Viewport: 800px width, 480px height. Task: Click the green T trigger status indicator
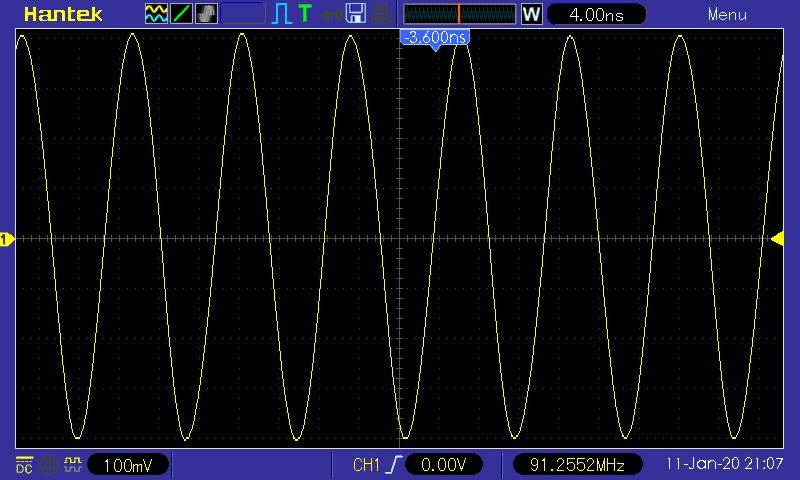pos(305,14)
